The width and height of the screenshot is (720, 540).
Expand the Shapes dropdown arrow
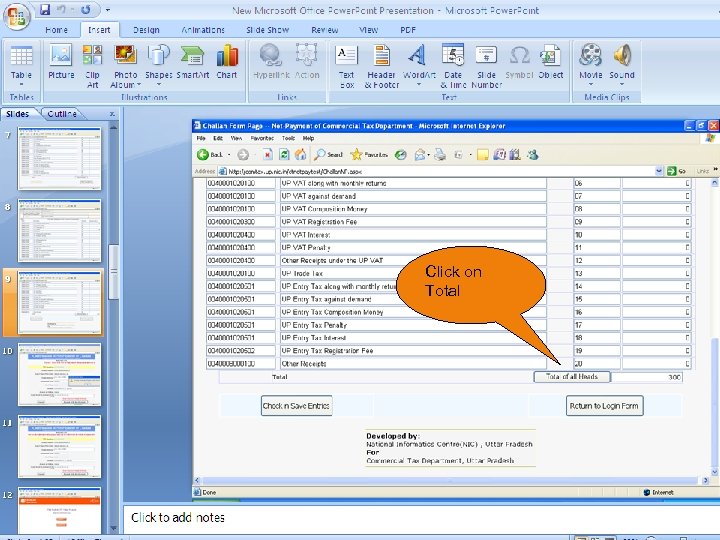(159, 84)
